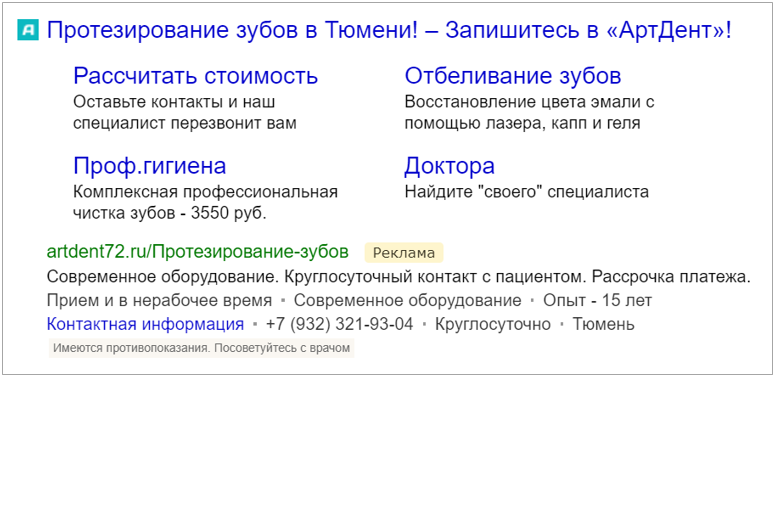
Task: Open the «Проф.гигиена» sitelink
Action: [149, 166]
